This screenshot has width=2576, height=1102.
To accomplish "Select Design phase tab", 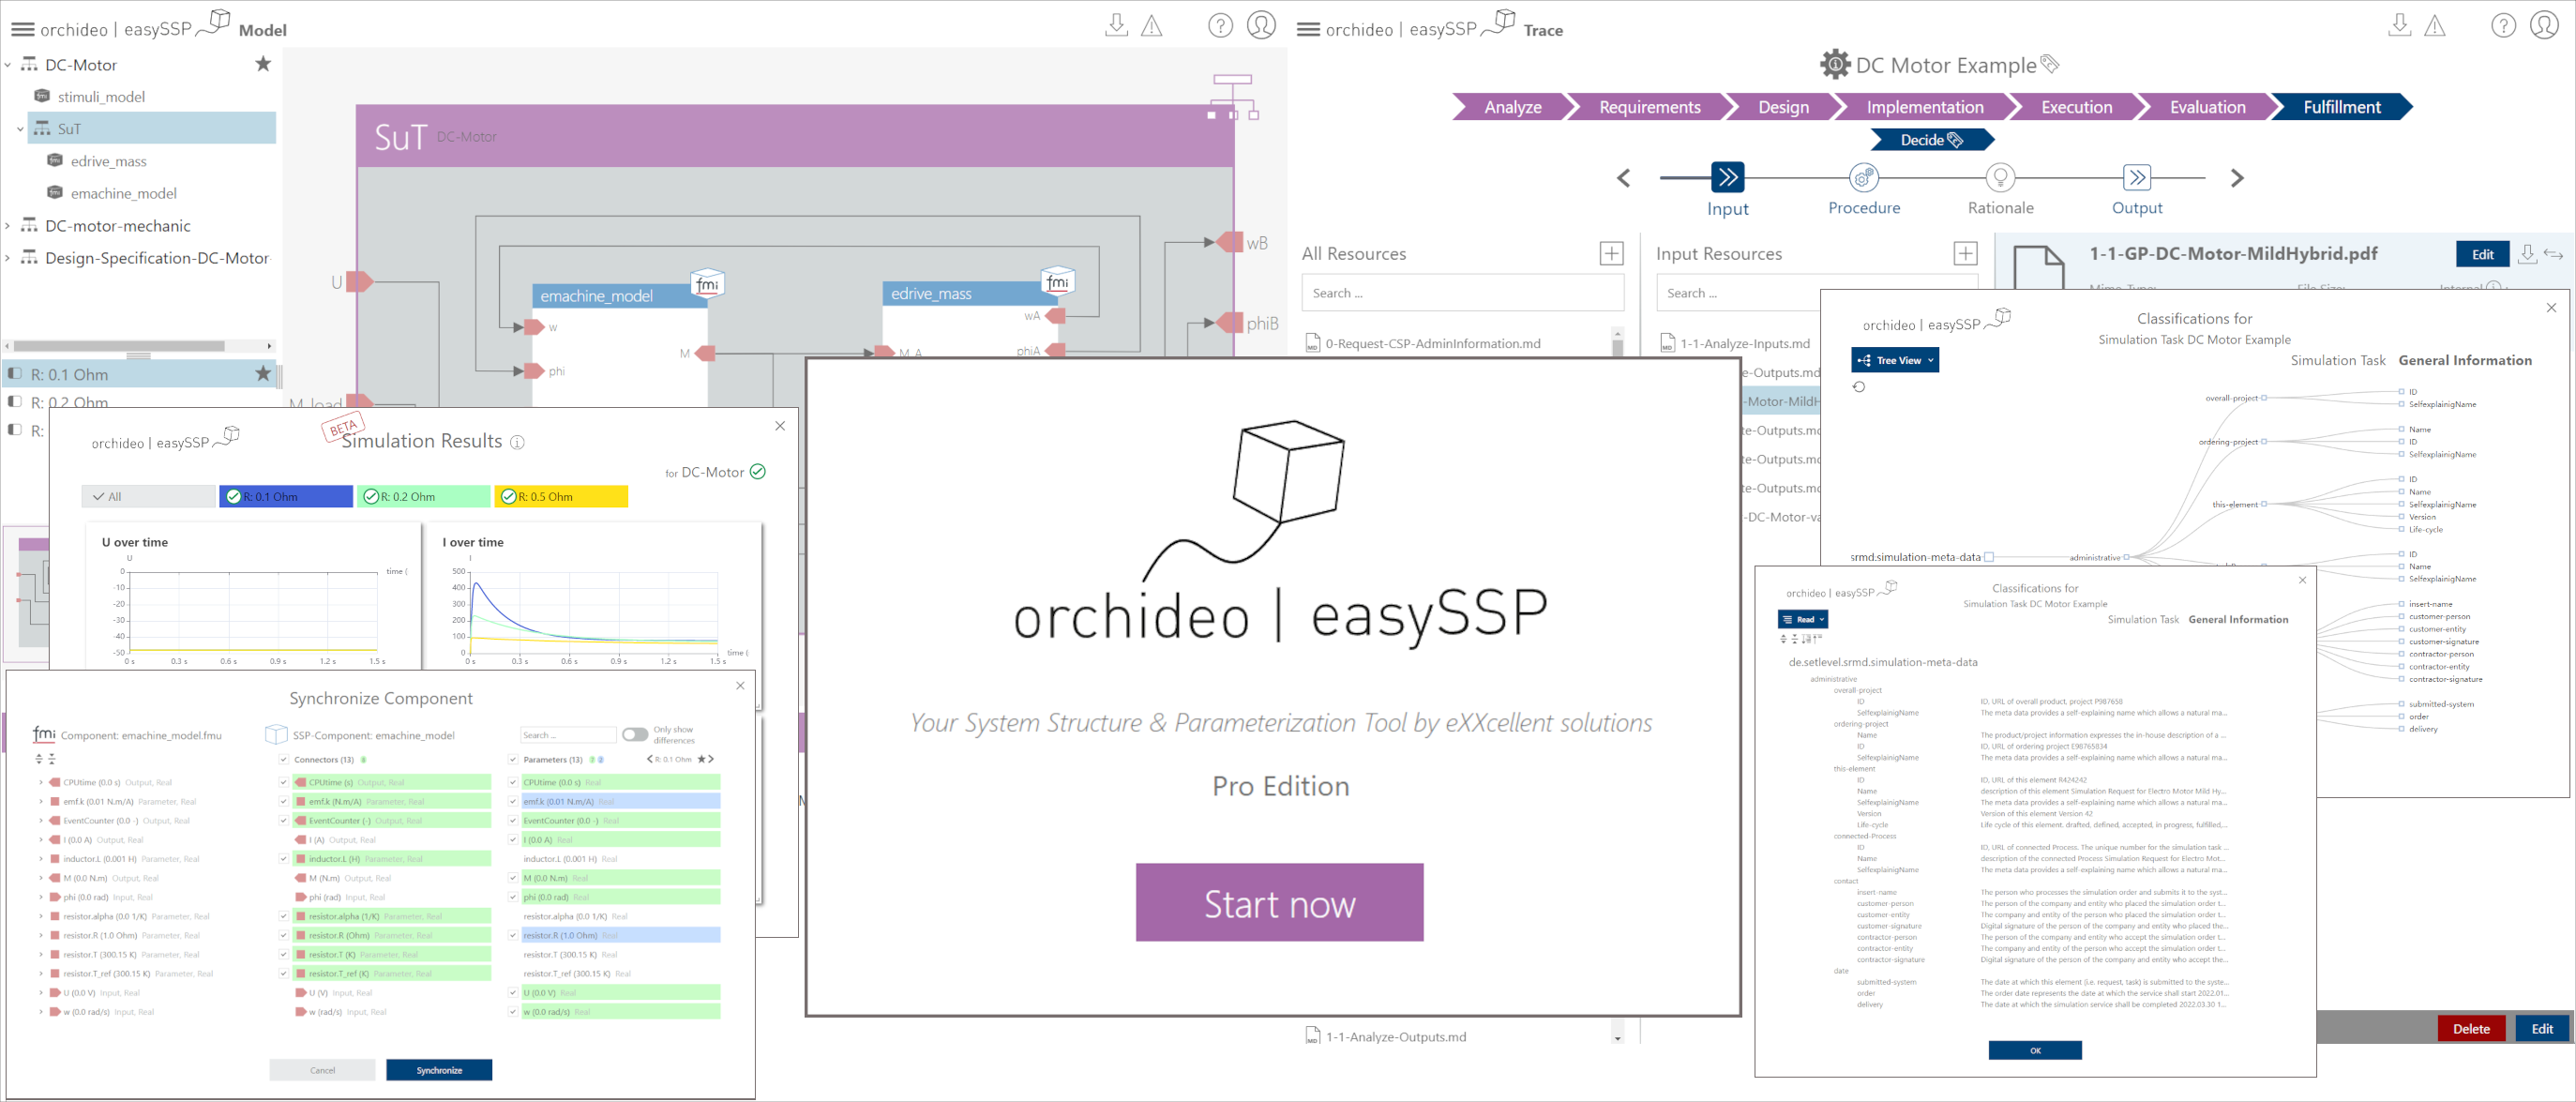I will pos(1783,107).
